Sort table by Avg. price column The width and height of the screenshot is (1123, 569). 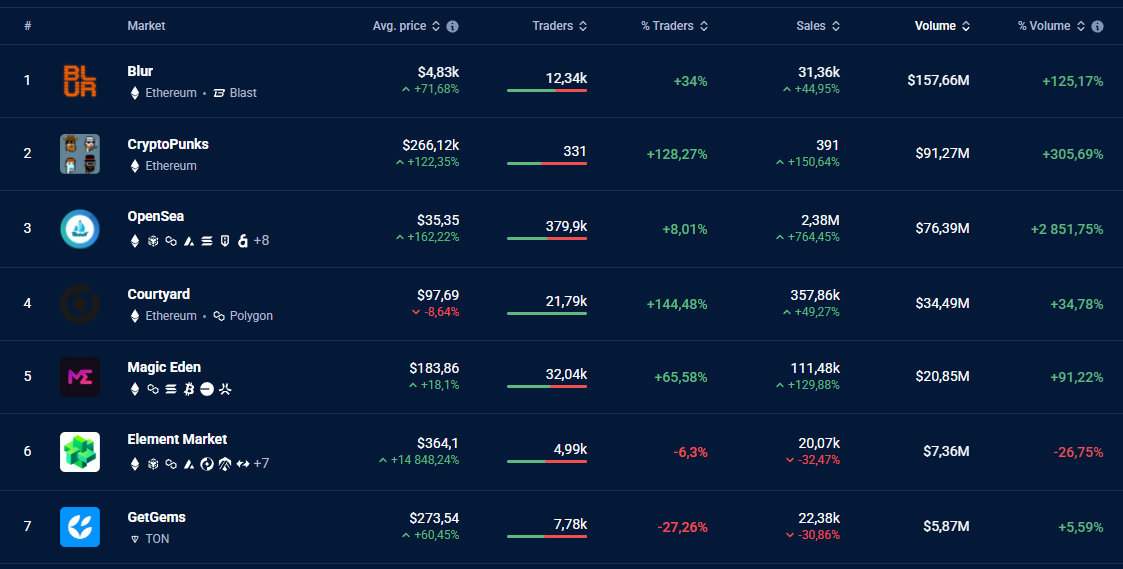click(406, 26)
